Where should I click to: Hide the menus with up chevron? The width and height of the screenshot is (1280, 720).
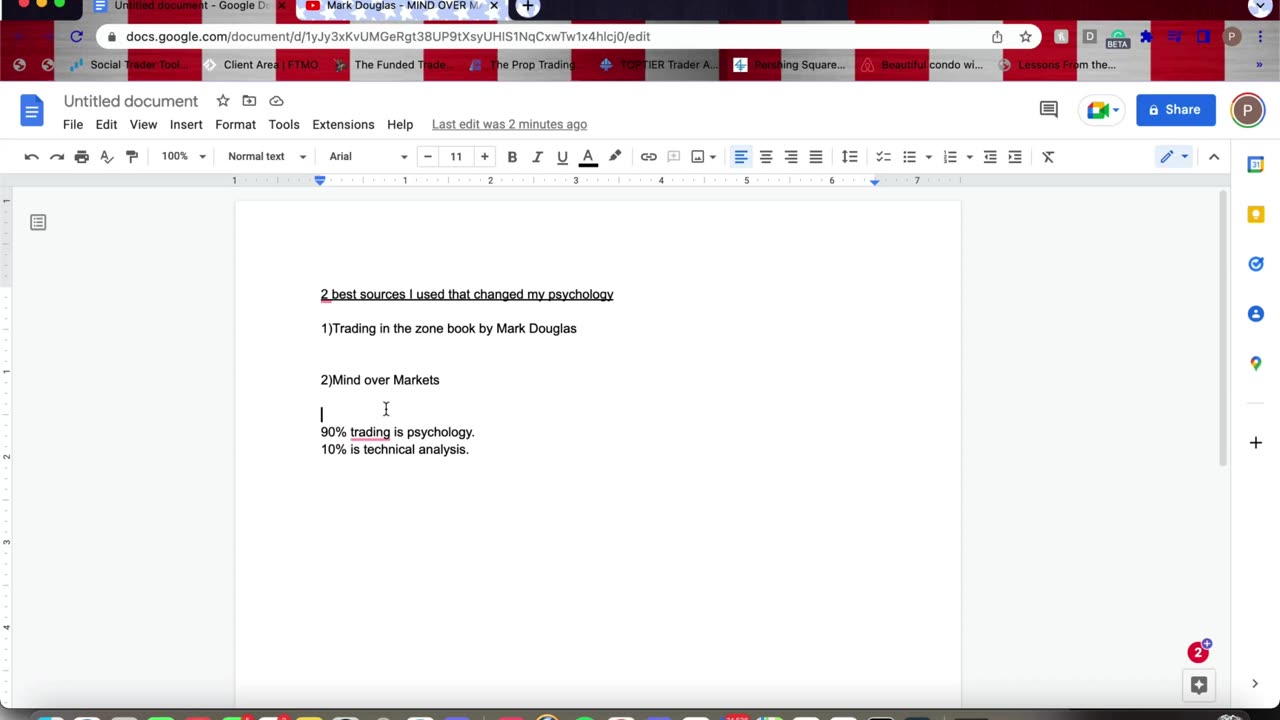pos(1214,157)
